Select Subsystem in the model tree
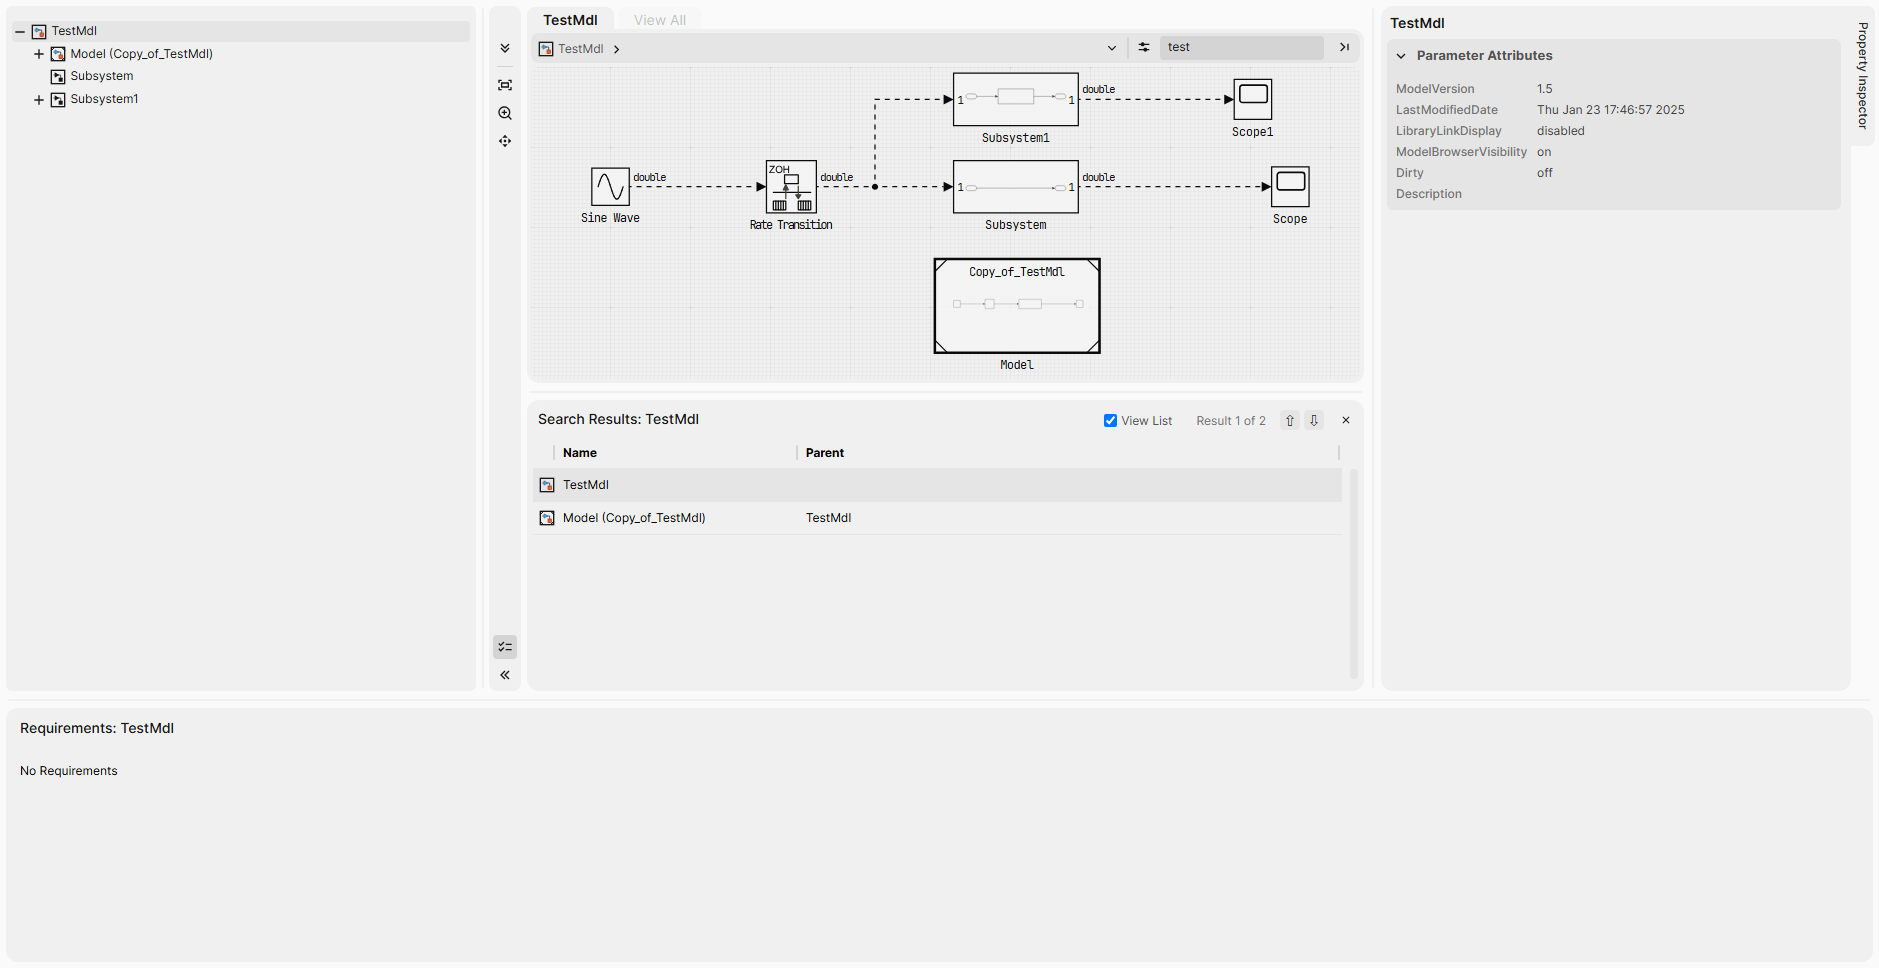This screenshot has height=968, width=1879. pos(101,76)
